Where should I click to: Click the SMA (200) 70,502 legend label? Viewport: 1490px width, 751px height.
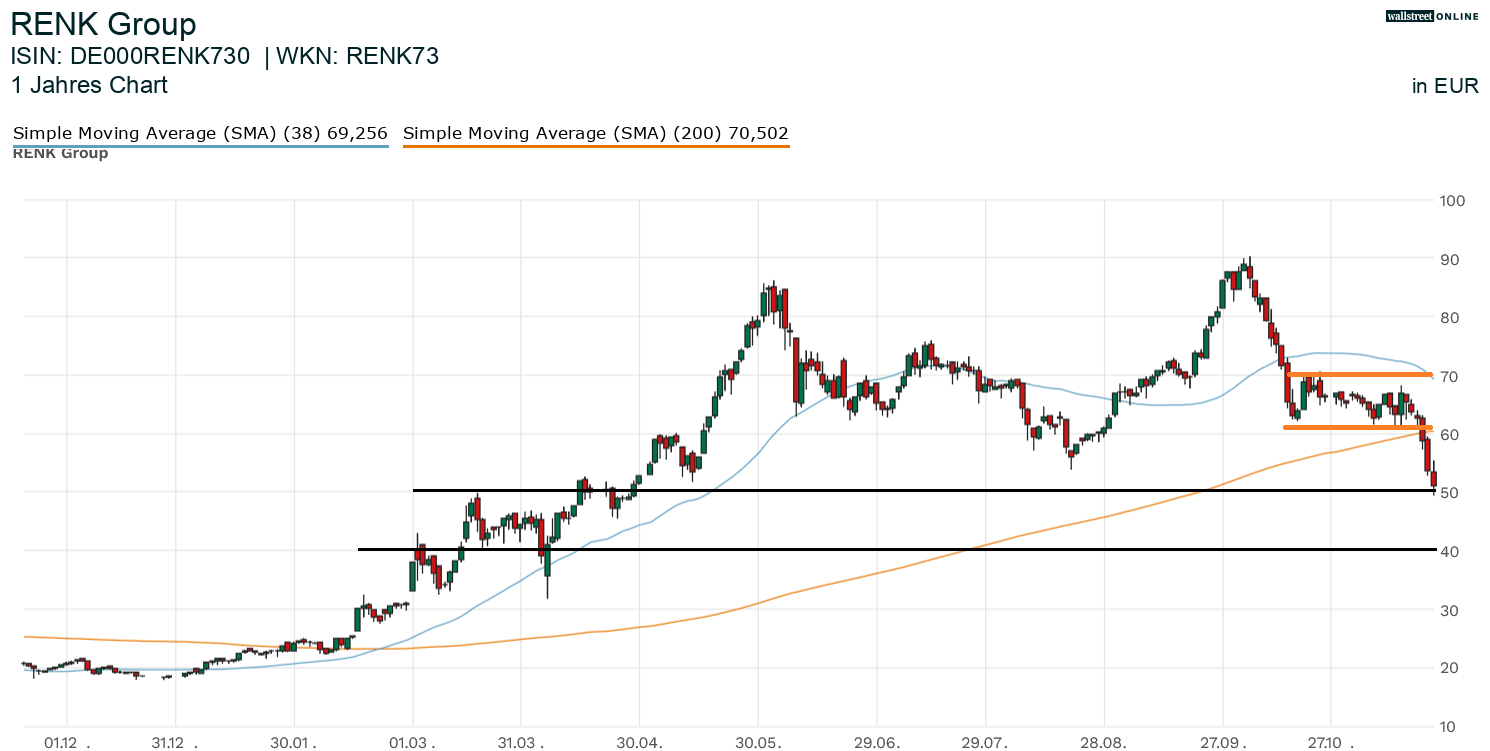(596, 133)
